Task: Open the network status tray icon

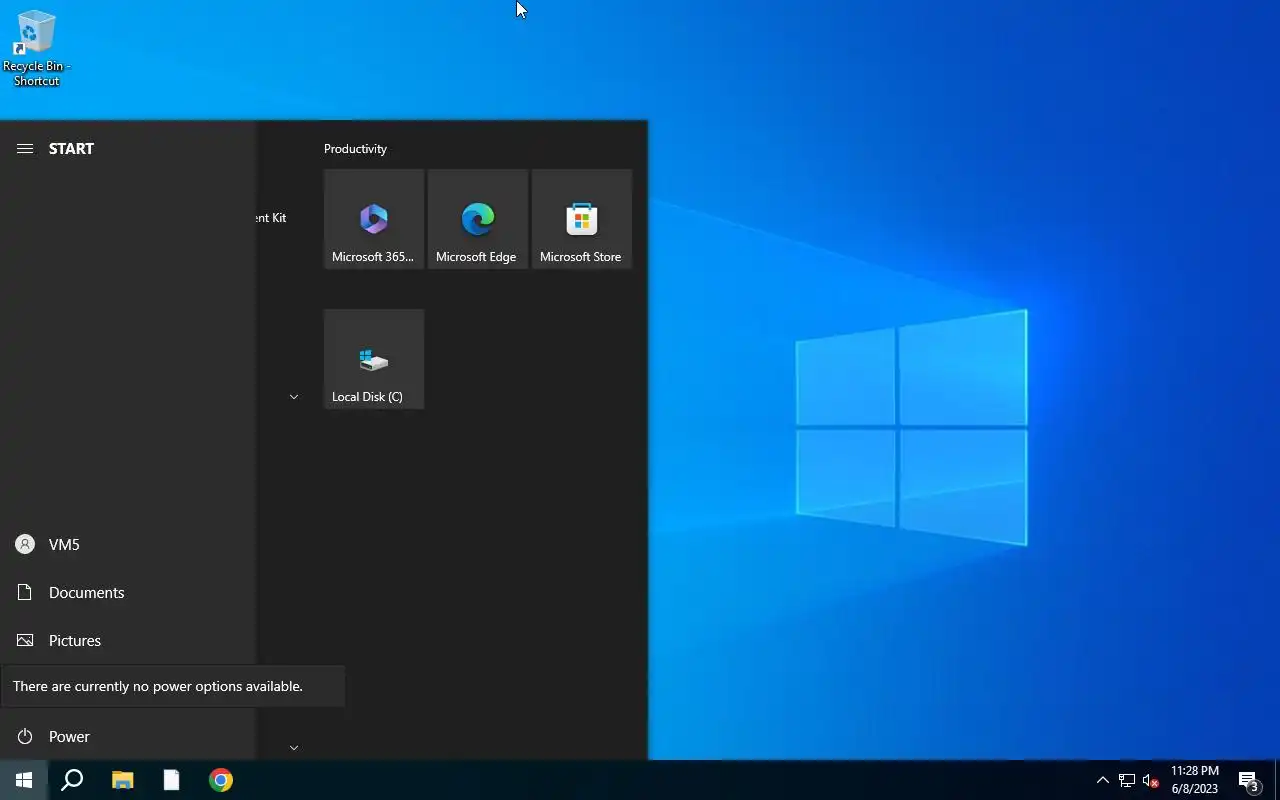Action: [1127, 780]
